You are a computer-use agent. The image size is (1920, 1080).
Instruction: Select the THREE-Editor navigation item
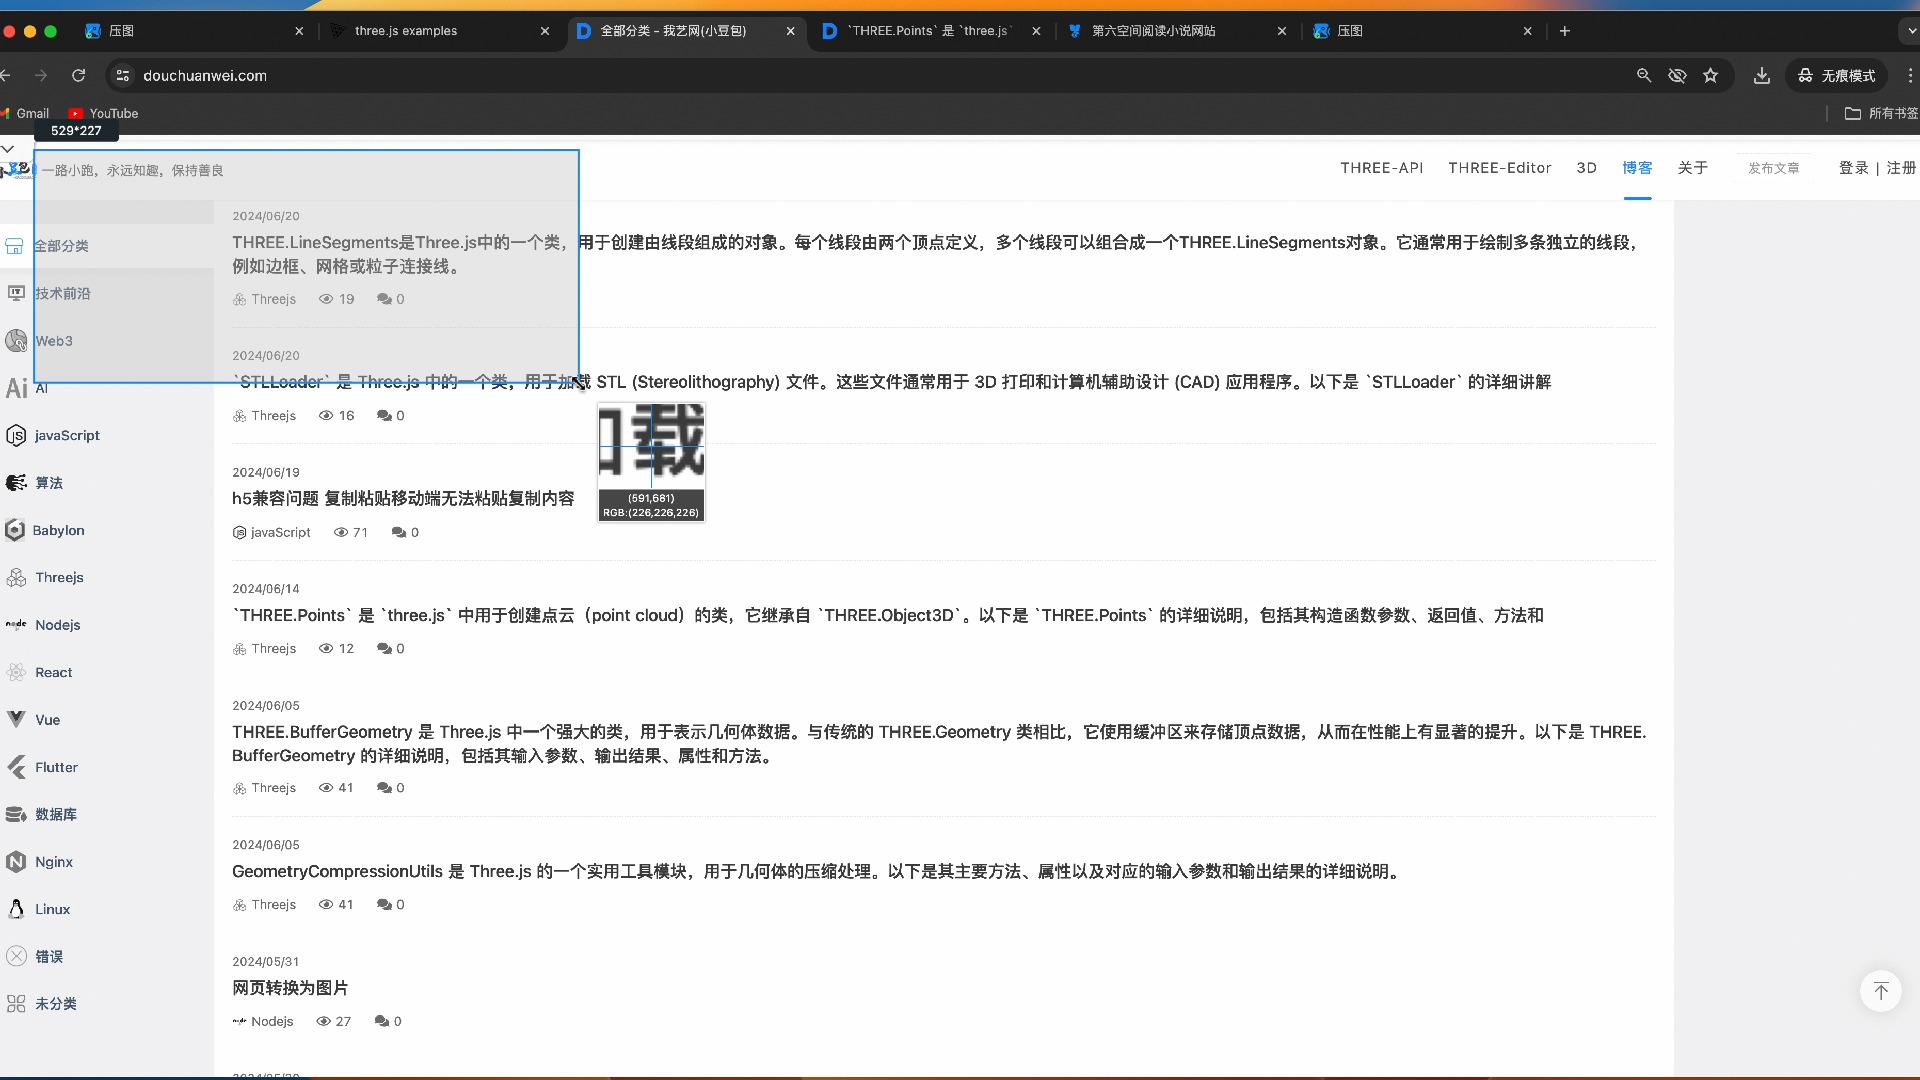(1499, 168)
